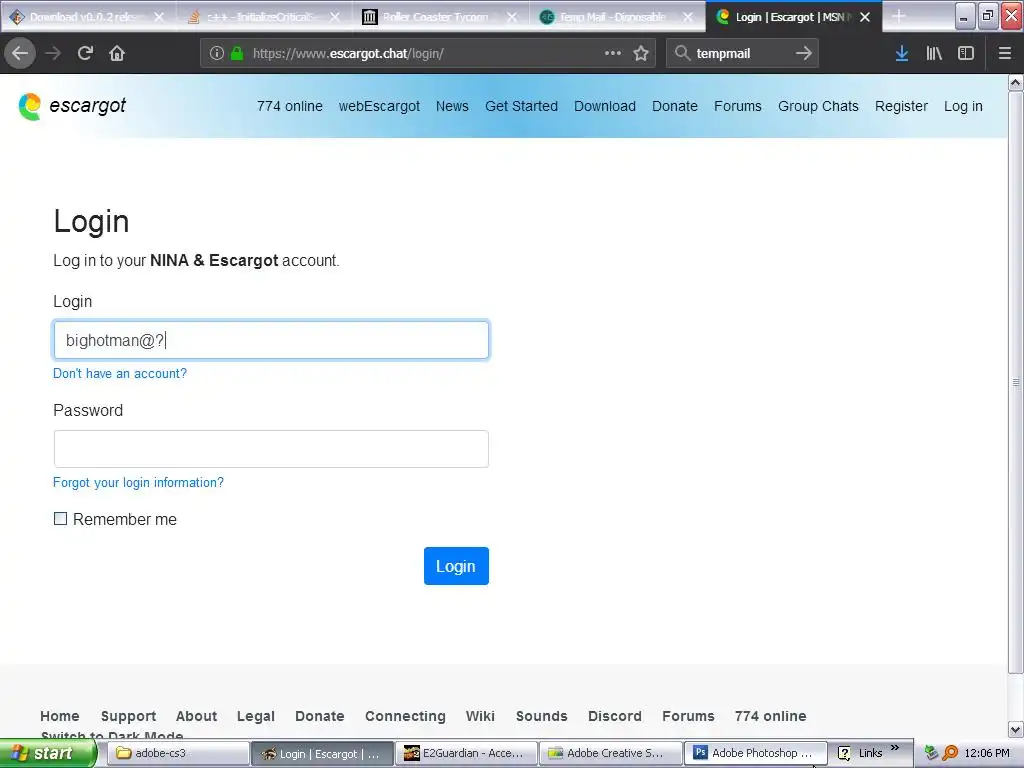Switch to c++ InitializeCriticalSection tab

pos(258,17)
